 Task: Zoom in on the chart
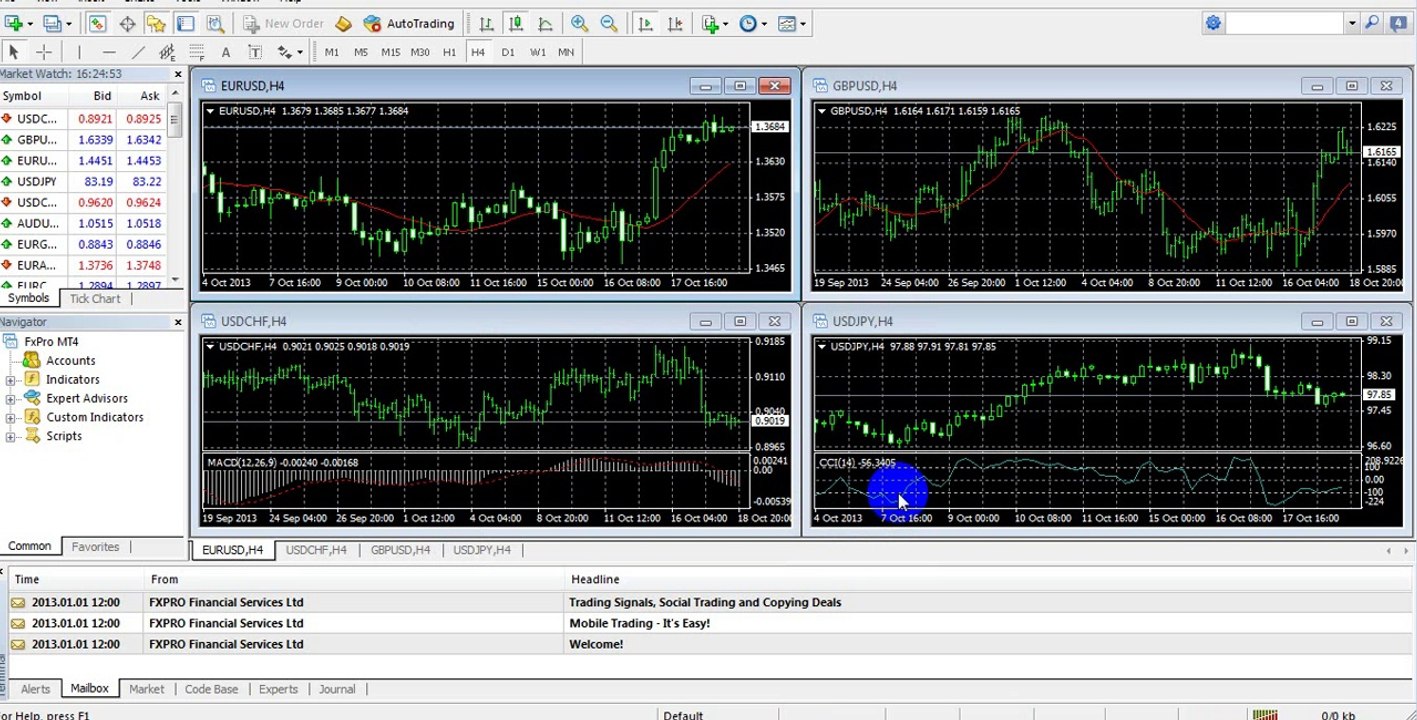coord(579,23)
